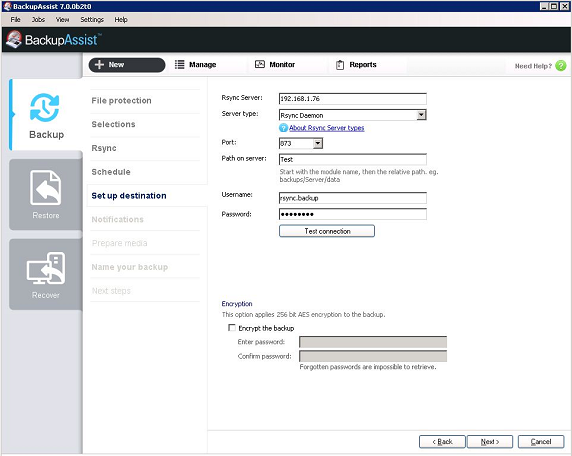Select the Schedule step in sidebar

point(111,172)
